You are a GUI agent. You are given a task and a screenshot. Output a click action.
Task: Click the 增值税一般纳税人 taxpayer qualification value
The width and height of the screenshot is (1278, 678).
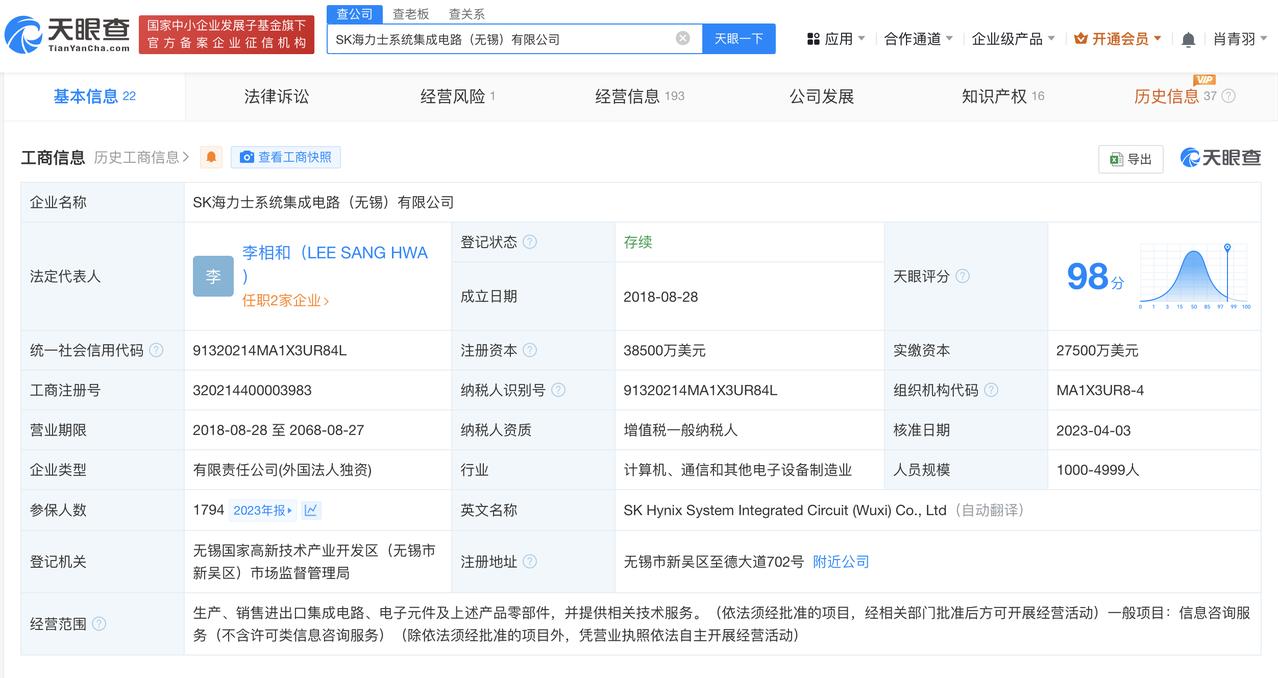pyautogui.click(x=680, y=430)
